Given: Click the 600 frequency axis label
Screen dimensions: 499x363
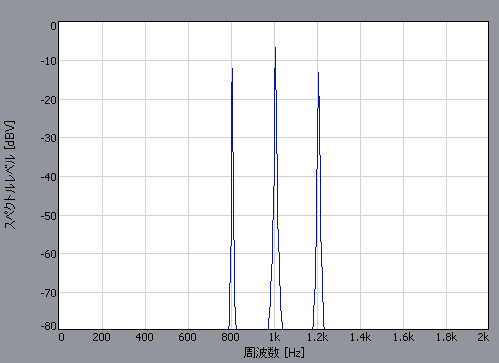Looking at the screenshot, I should (187, 337).
